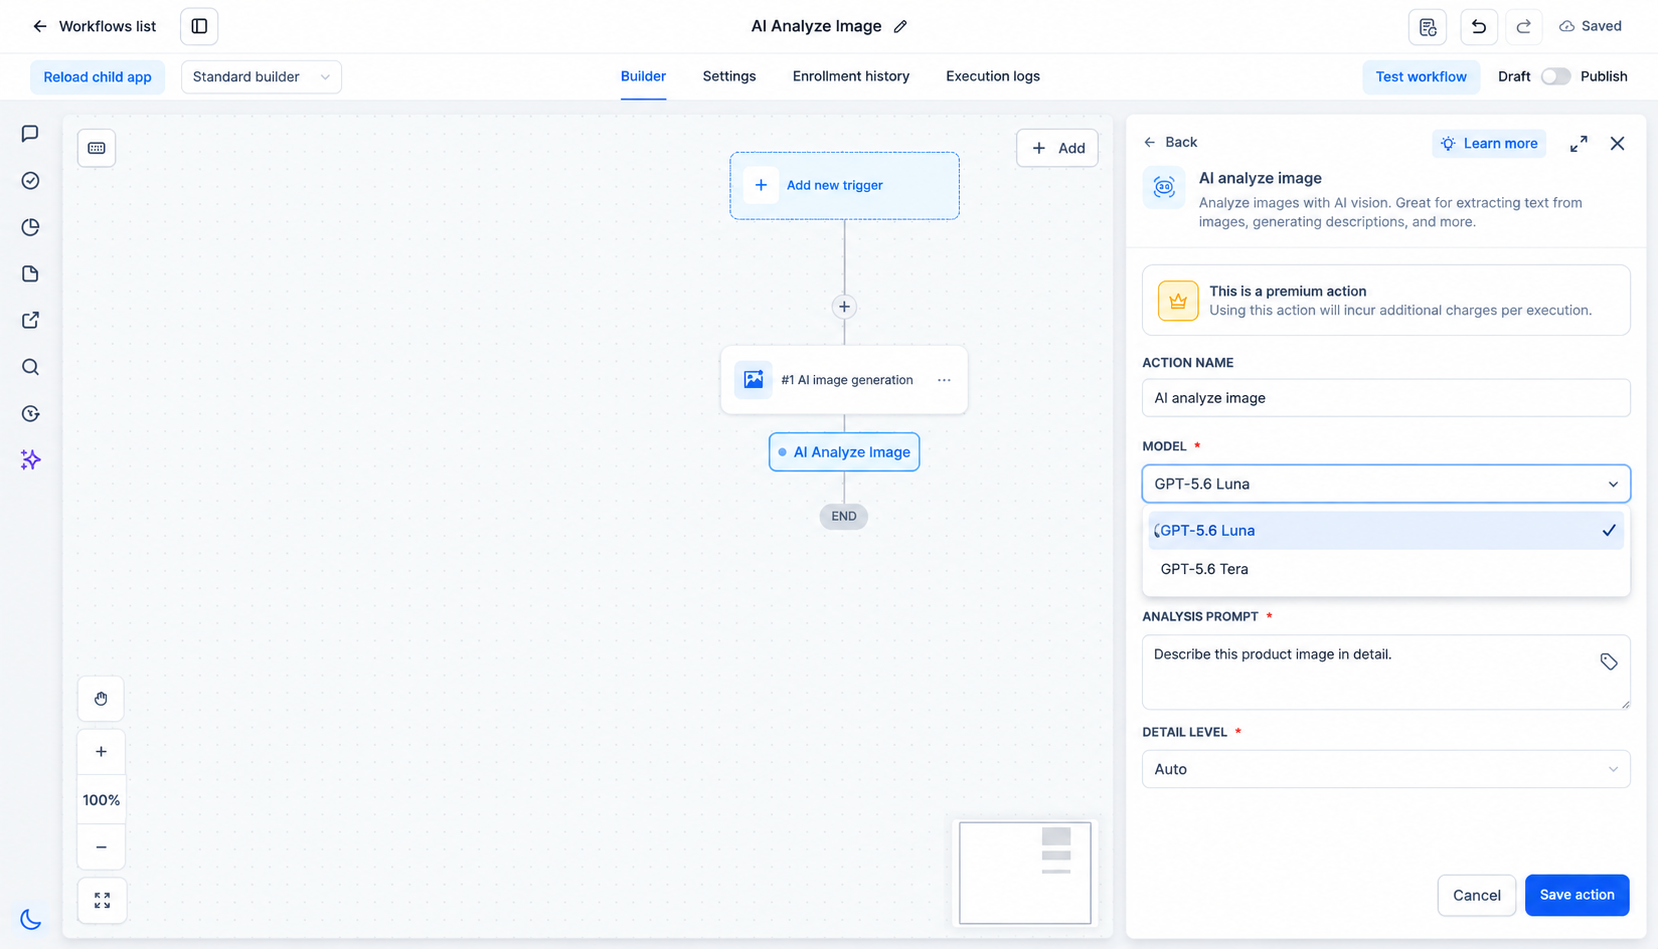Open keyboard shortcuts icon on canvas

point(96,148)
